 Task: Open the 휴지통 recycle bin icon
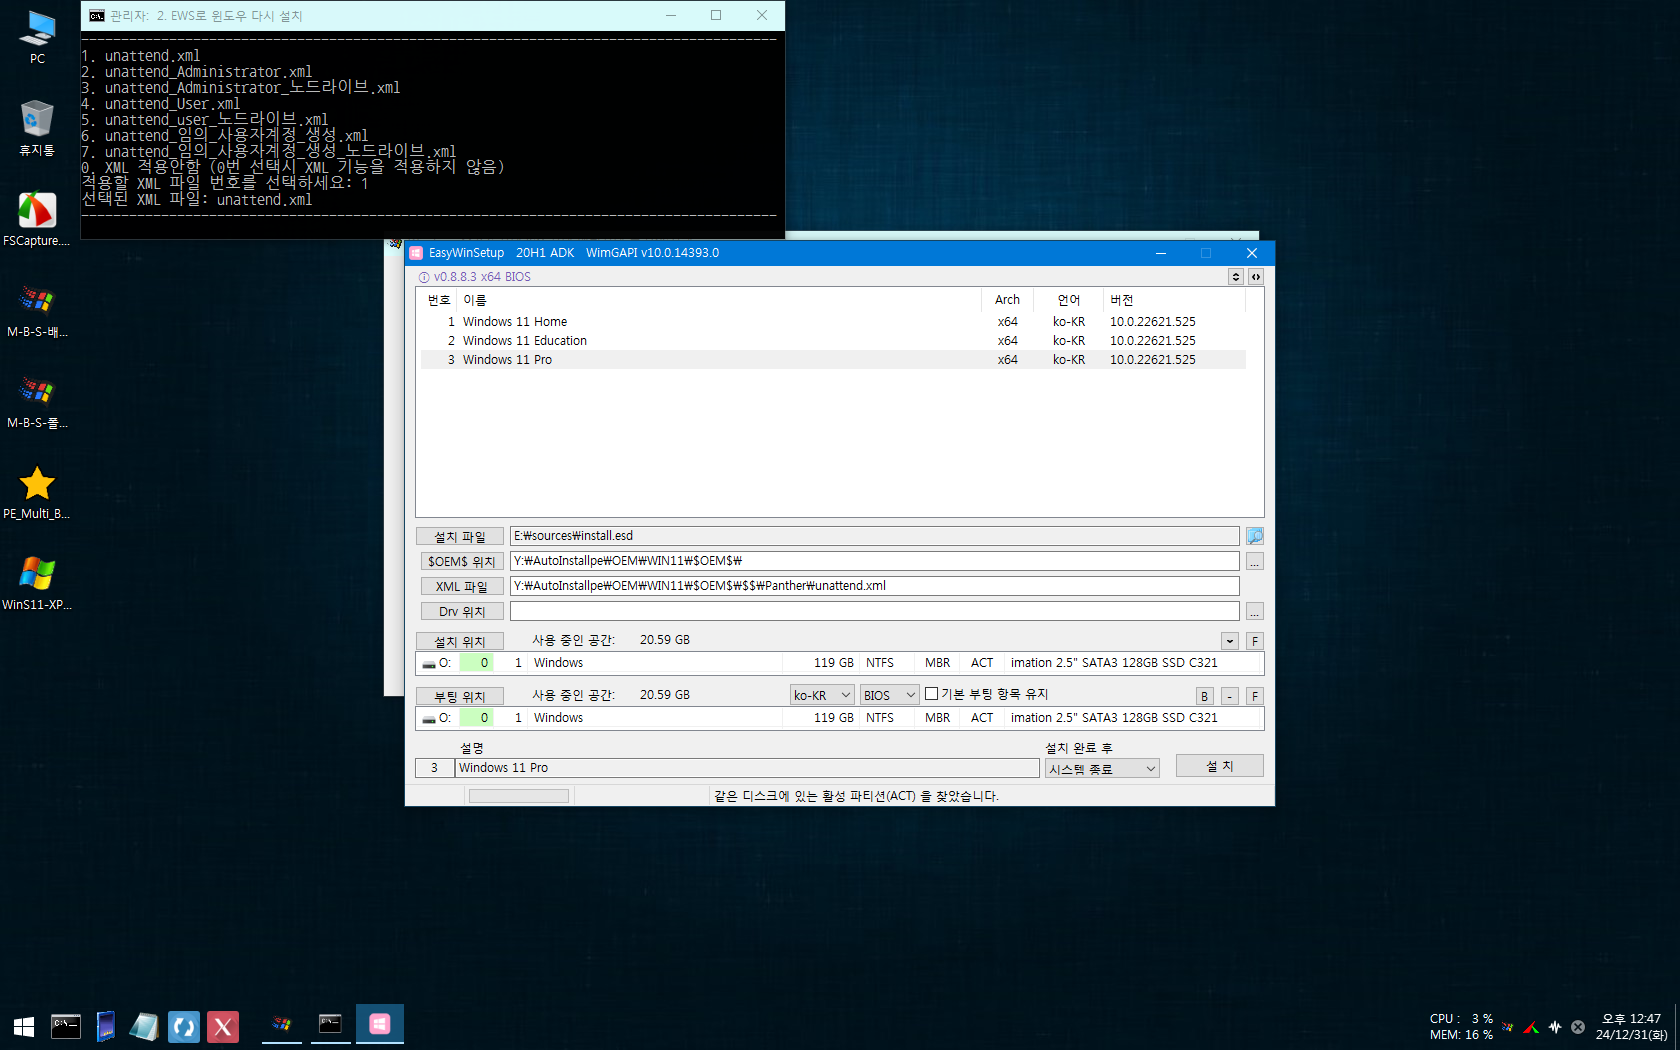(x=37, y=128)
